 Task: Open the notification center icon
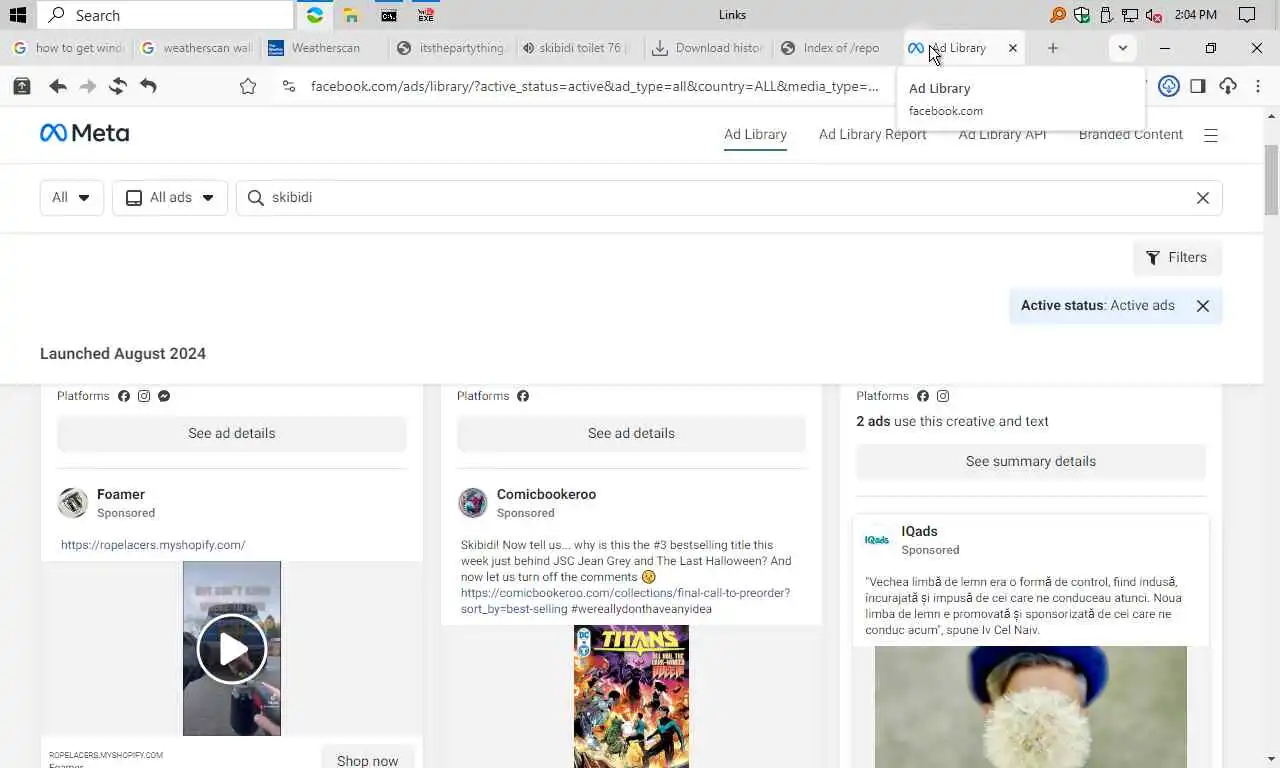point(1247,15)
